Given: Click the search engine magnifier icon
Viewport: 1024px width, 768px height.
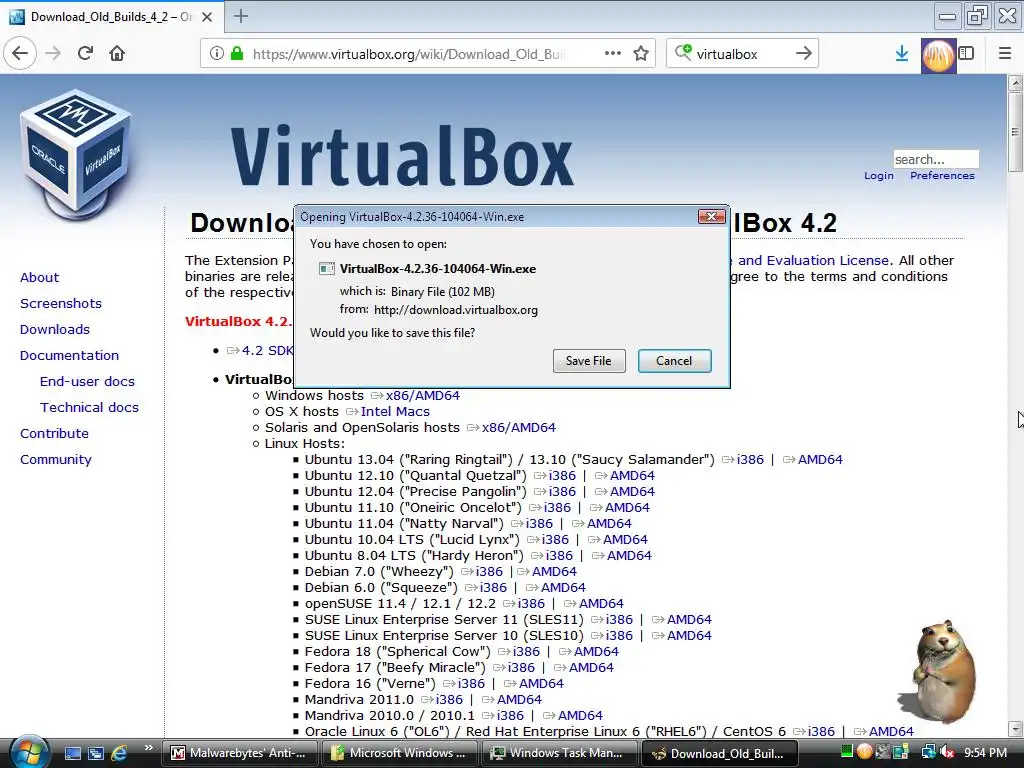Looking at the screenshot, I should 682,52.
